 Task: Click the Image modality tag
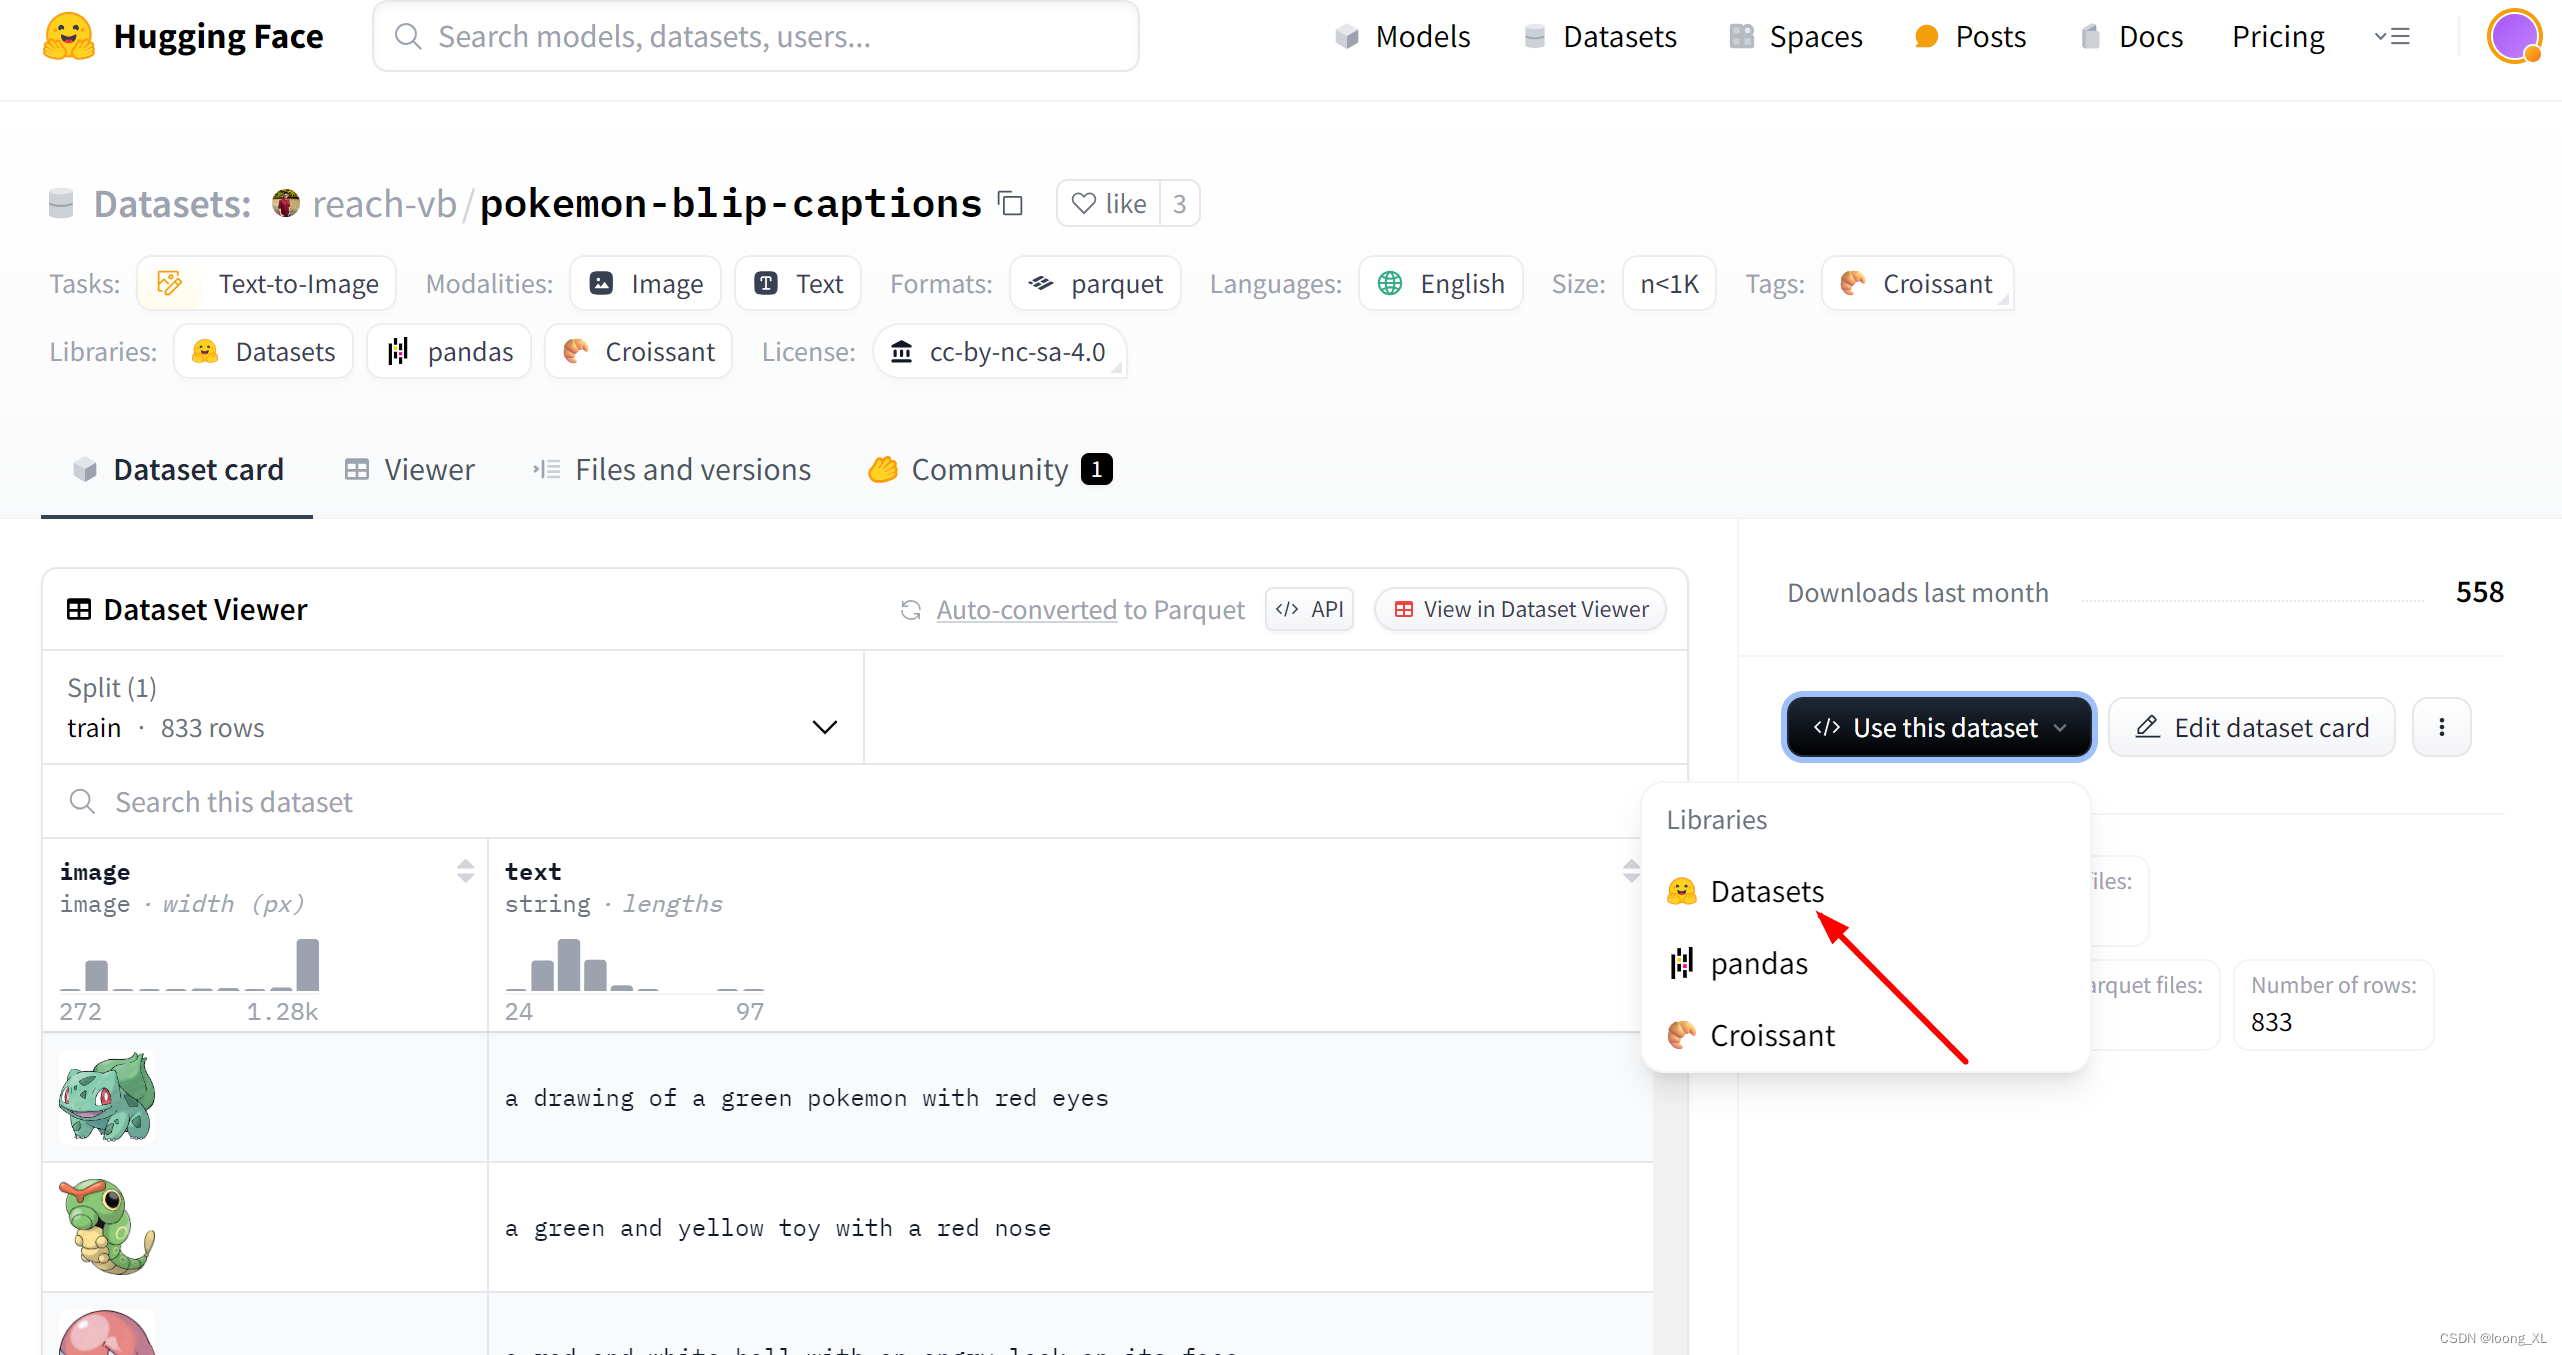[646, 283]
